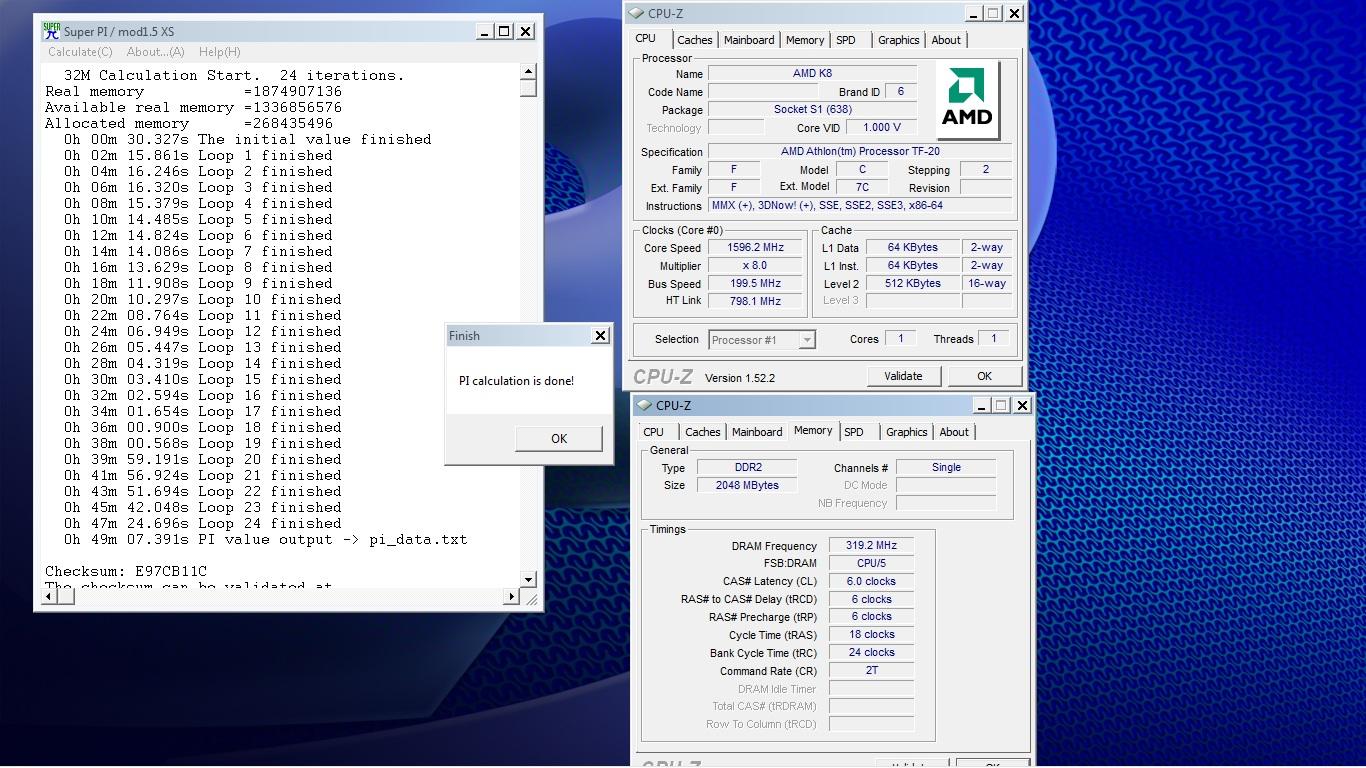
Task: Click OK in the top CPU-Z window
Action: click(x=984, y=376)
